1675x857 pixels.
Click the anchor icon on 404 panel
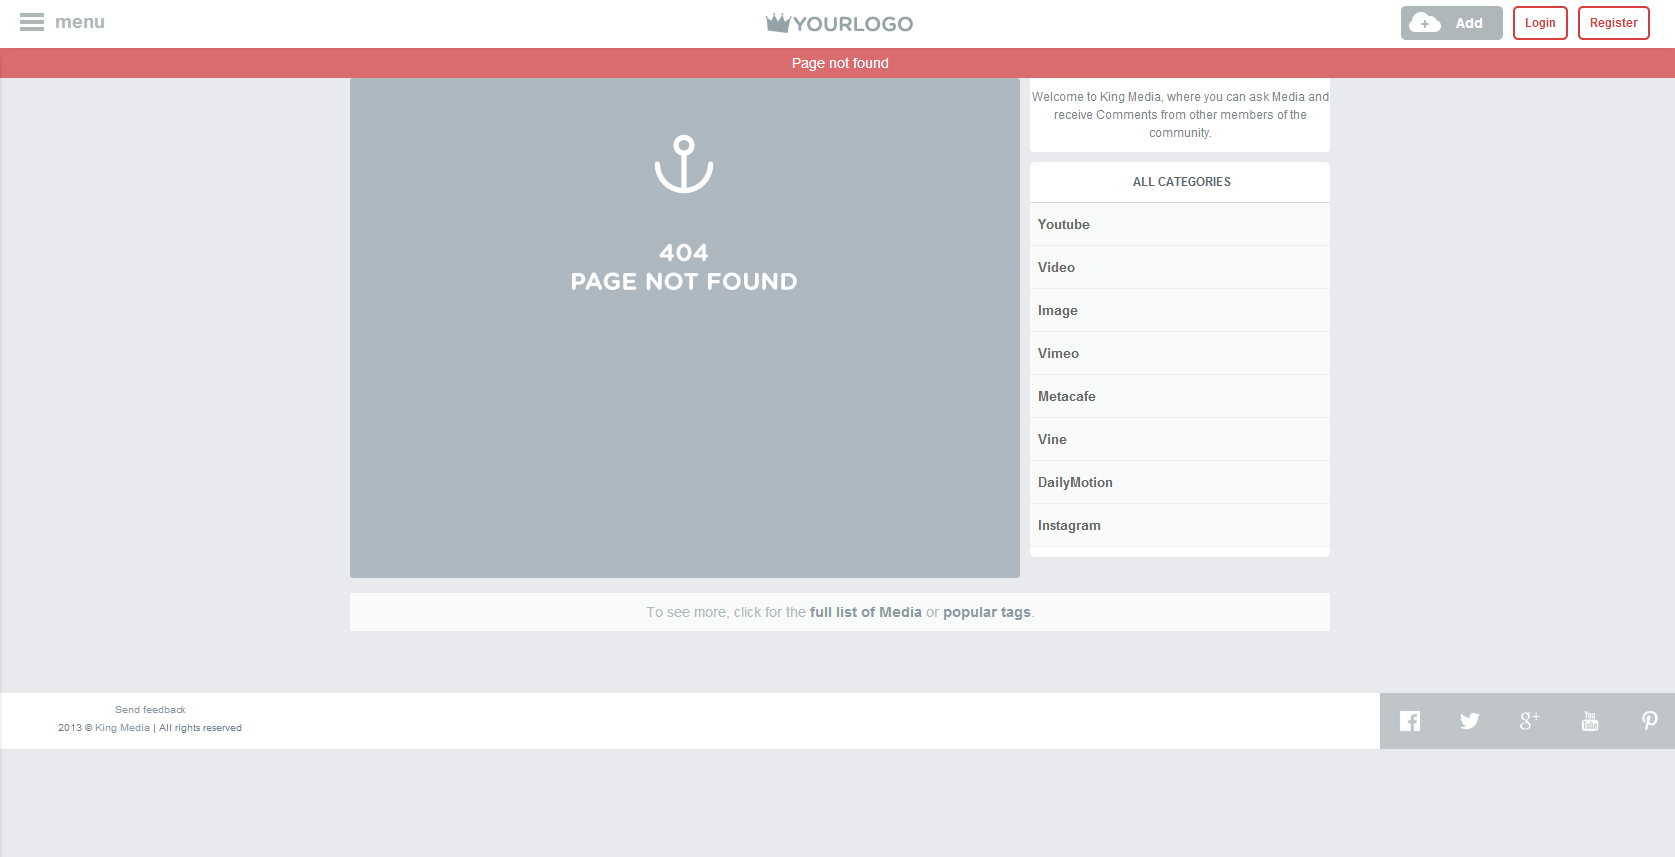684,165
